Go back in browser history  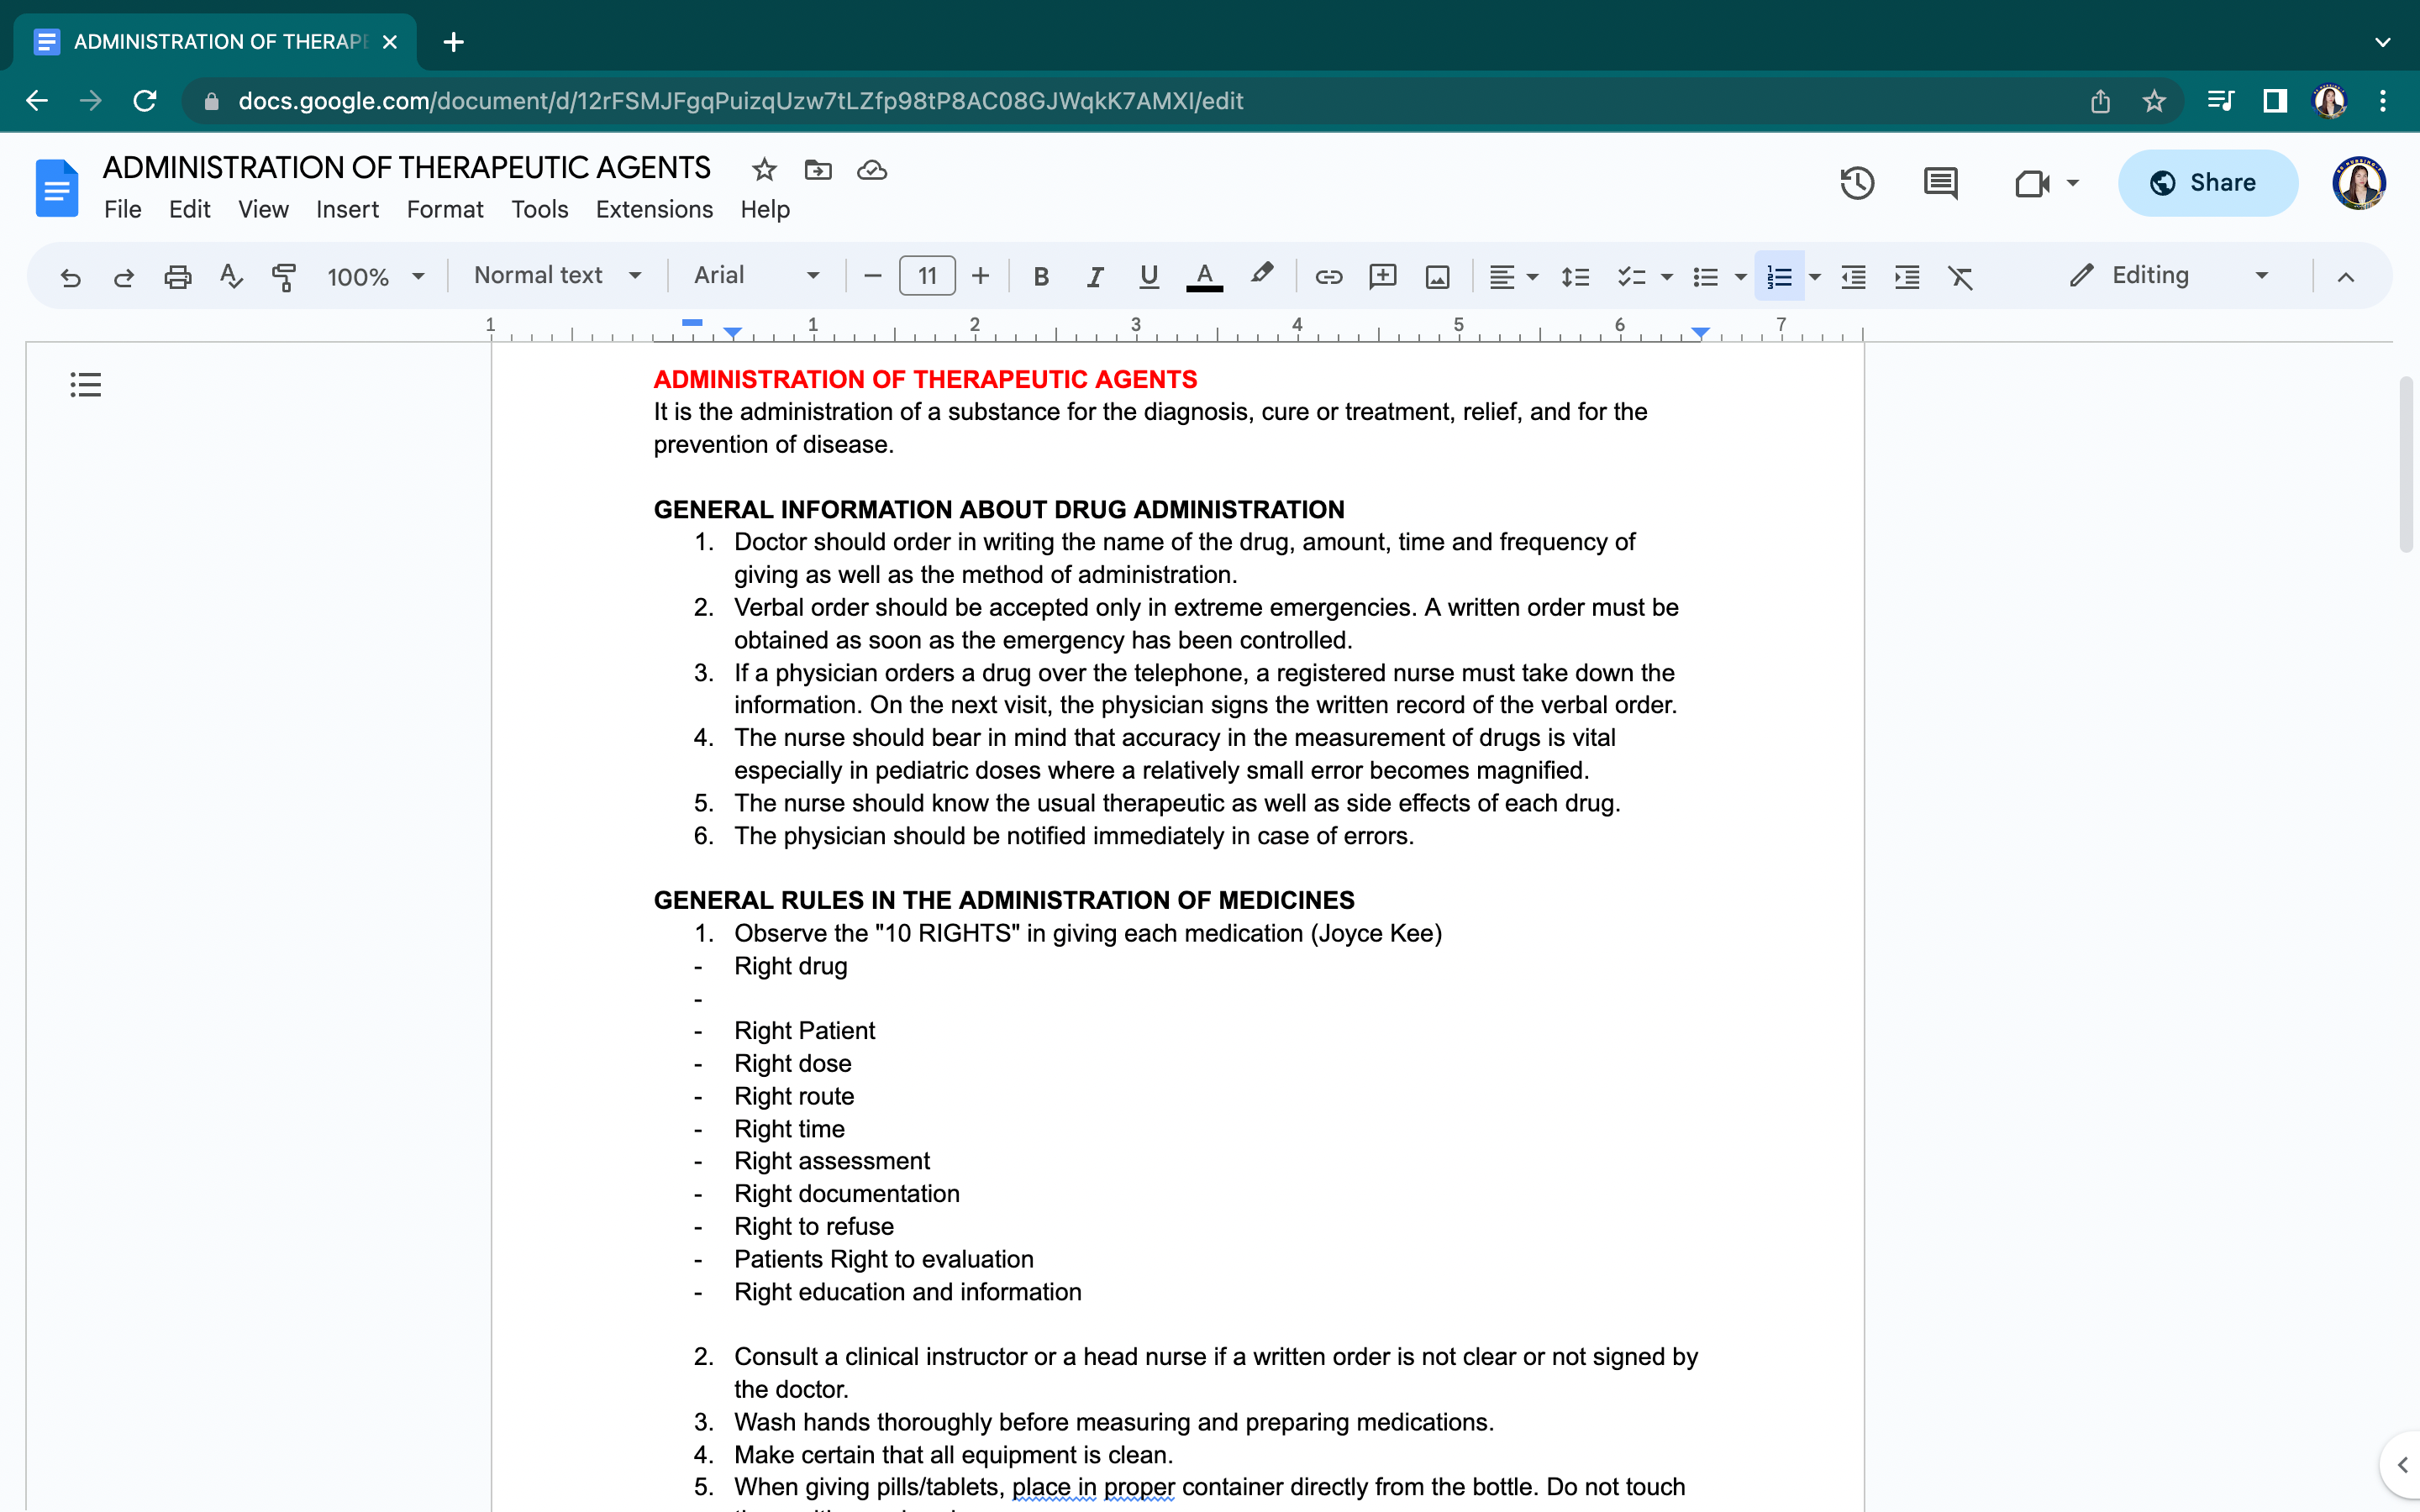(37, 101)
